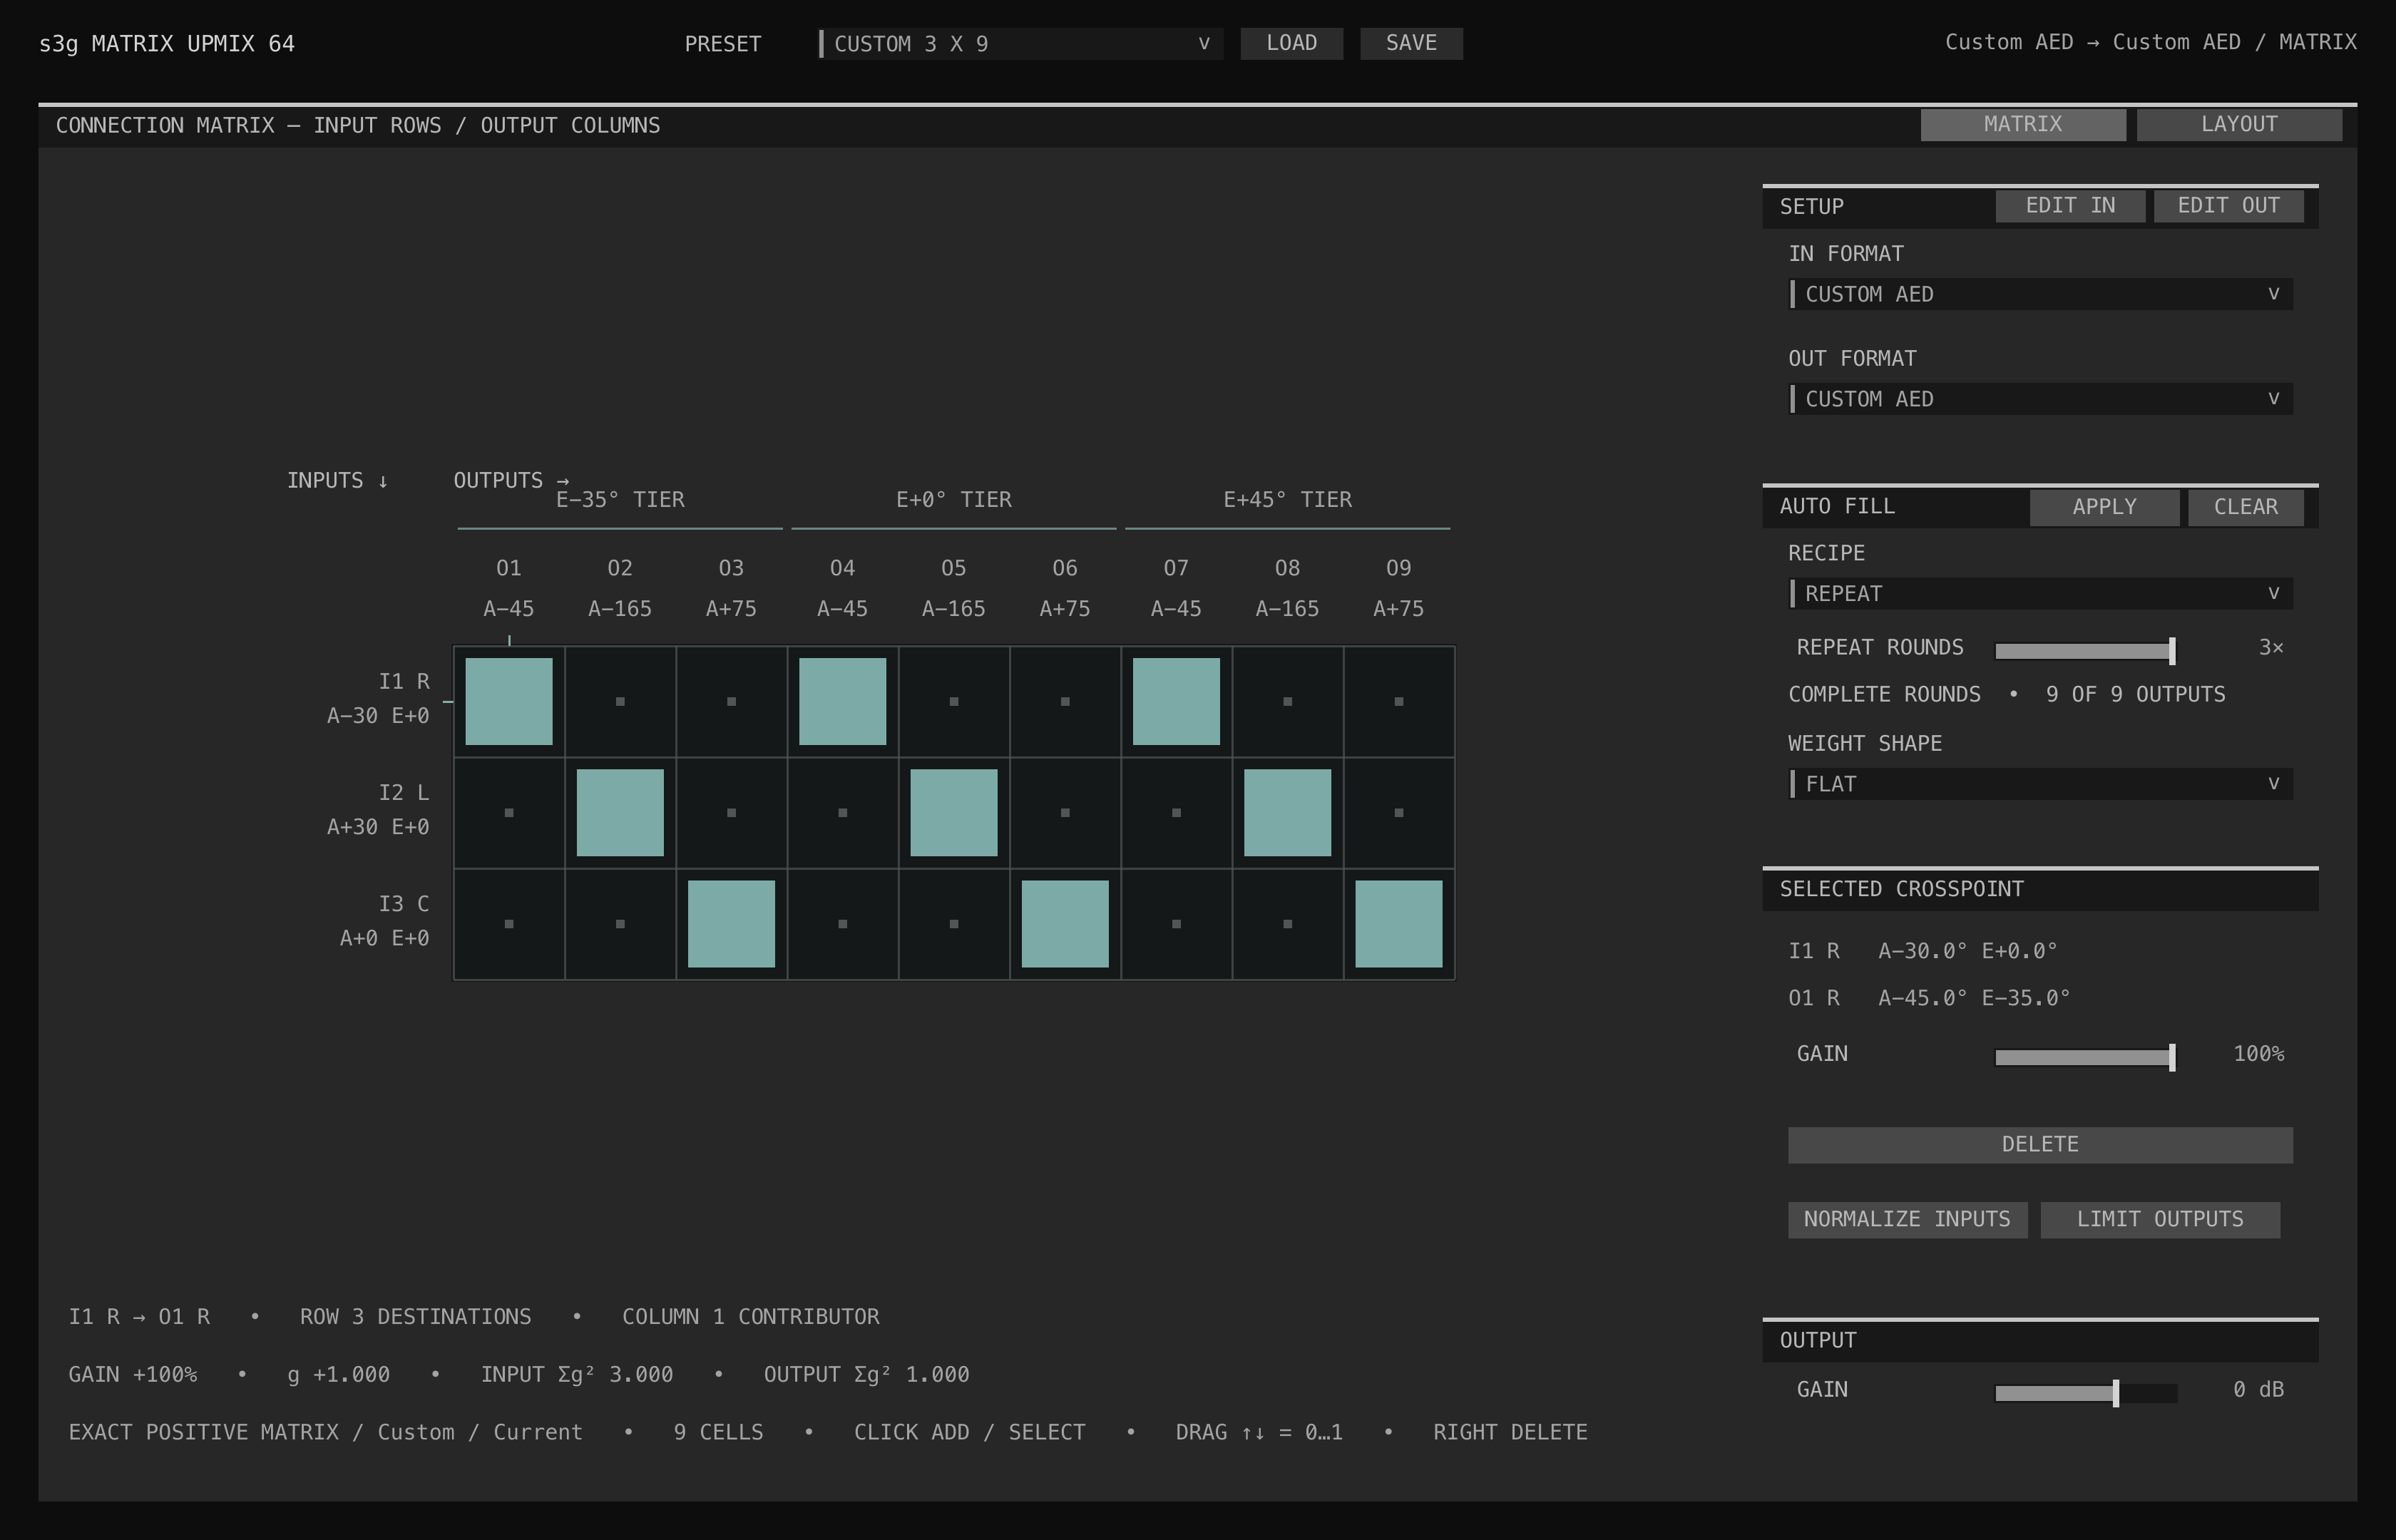Viewport: 2396px width, 1540px height.
Task: Add crosspoint from I2 L to output 09
Action: (1398, 812)
